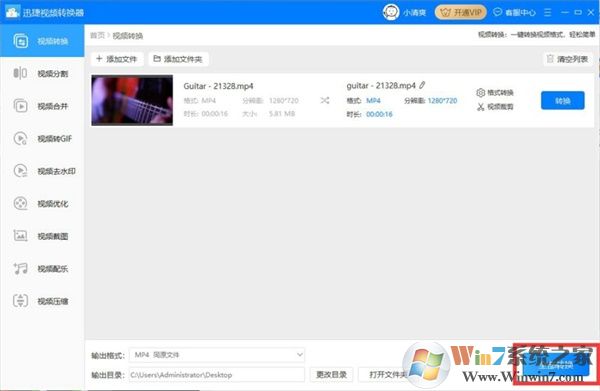Click the source file name Guitar - 21328.mp4
Screen dimensions: 600x391
218,86
